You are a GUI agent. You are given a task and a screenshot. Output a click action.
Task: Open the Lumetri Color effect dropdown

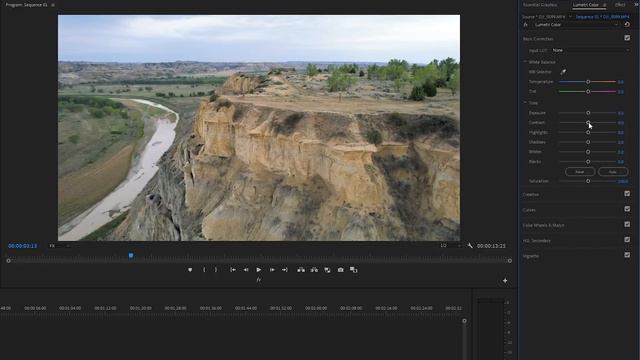(x=576, y=24)
